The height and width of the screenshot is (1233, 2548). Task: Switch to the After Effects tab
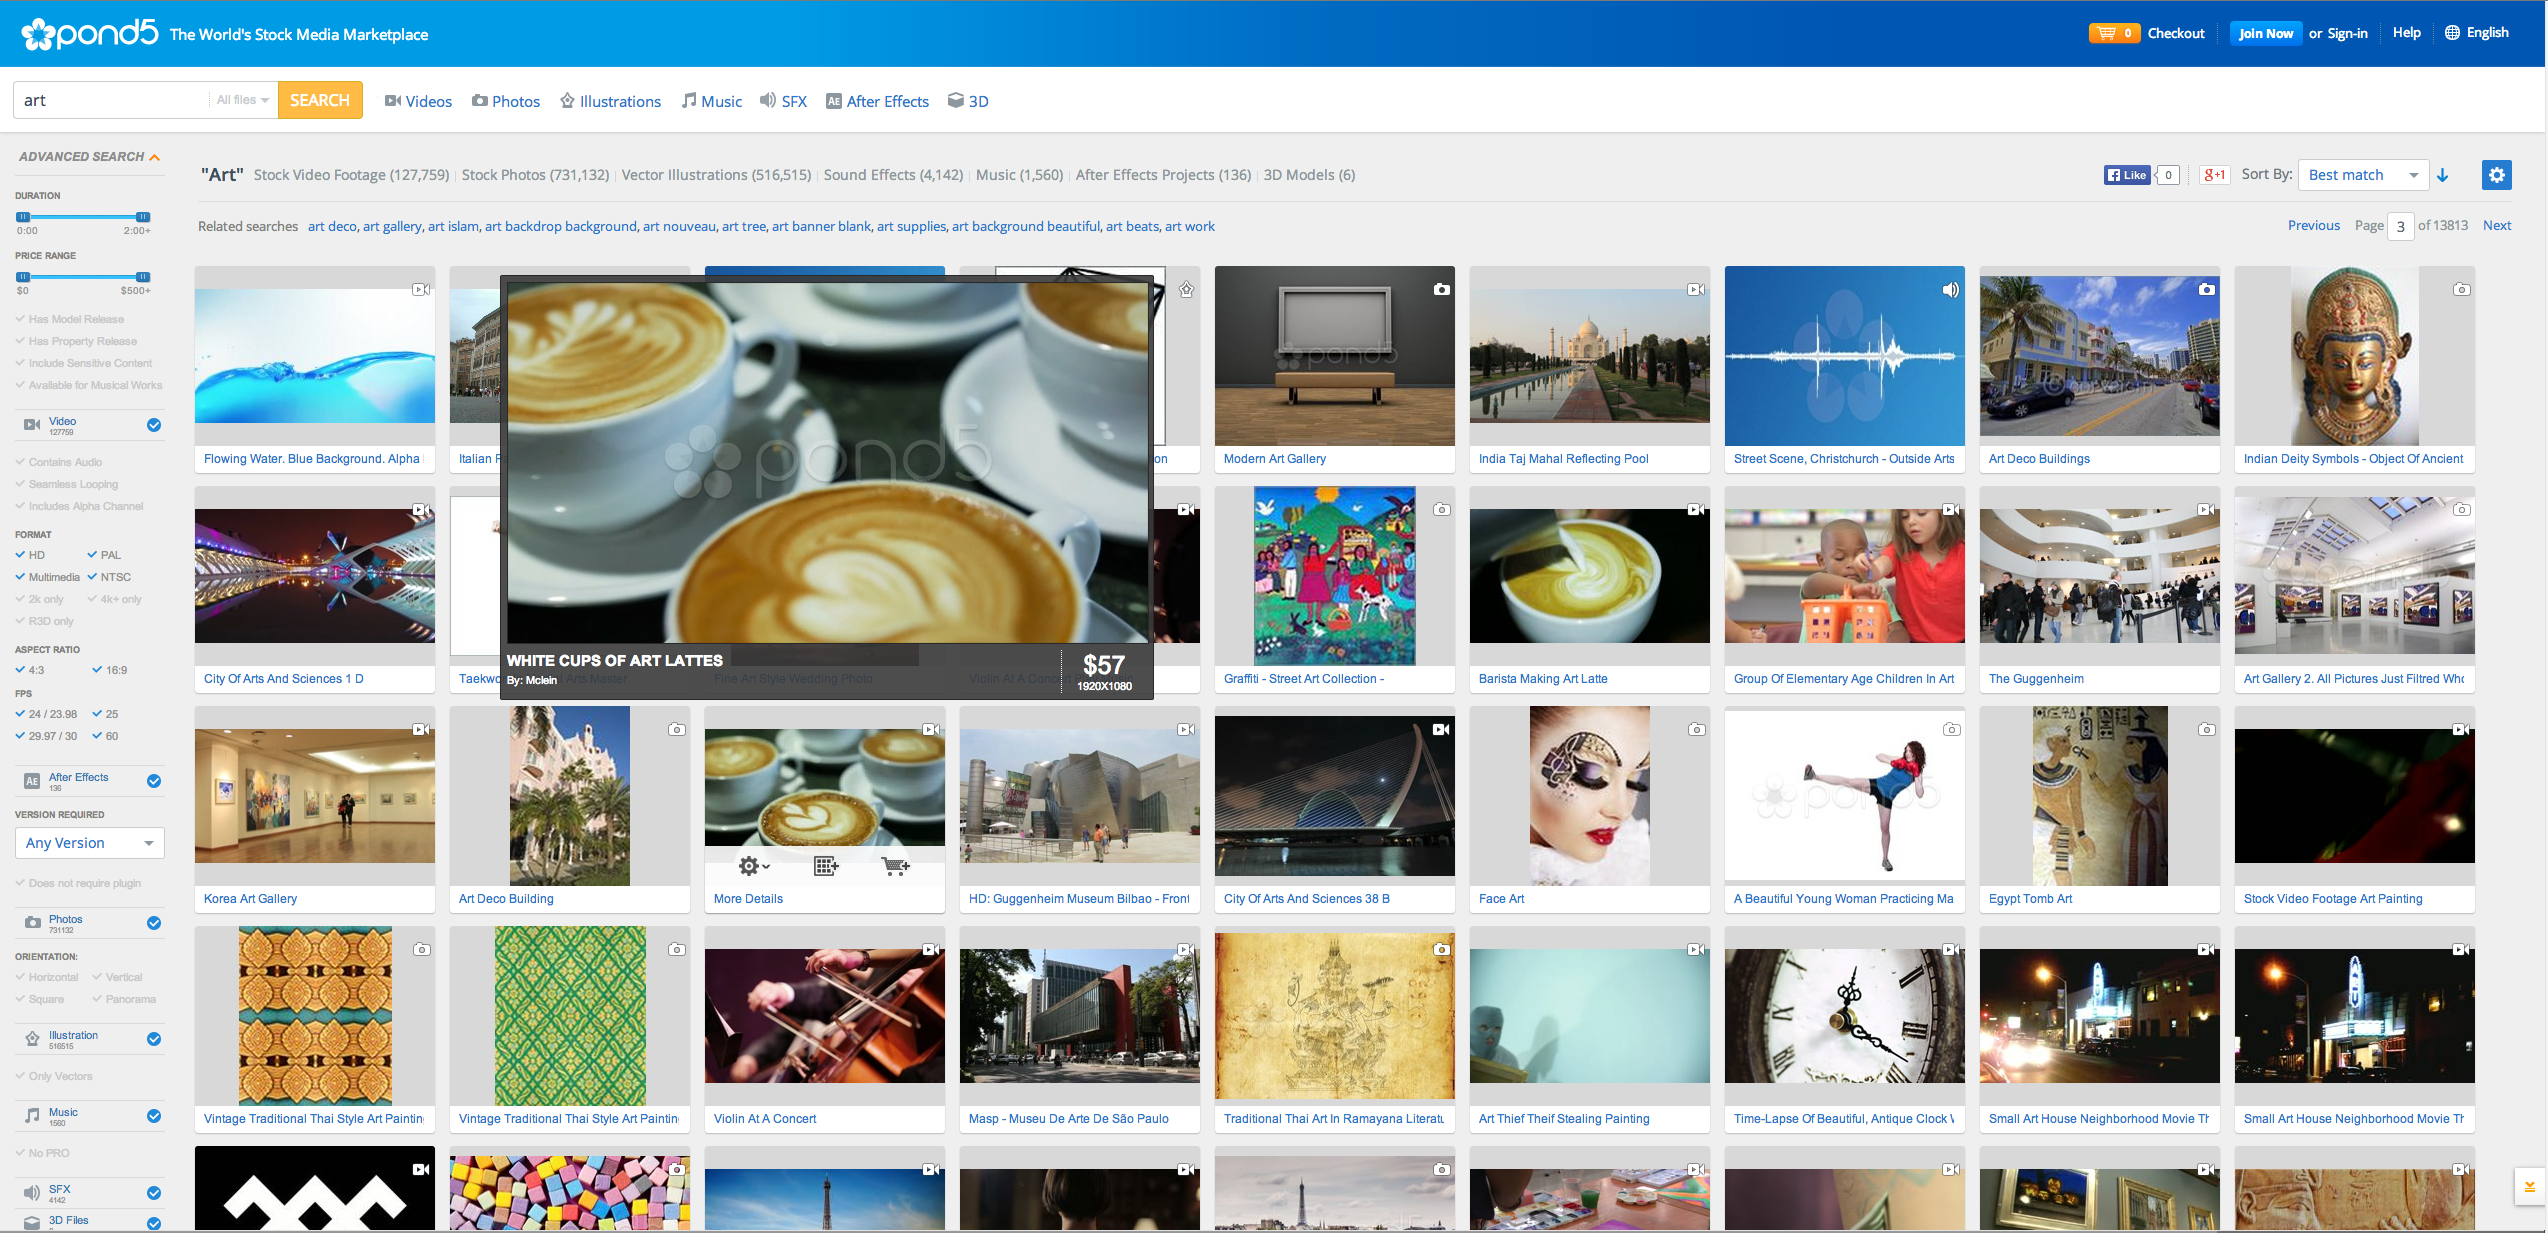[x=877, y=101]
